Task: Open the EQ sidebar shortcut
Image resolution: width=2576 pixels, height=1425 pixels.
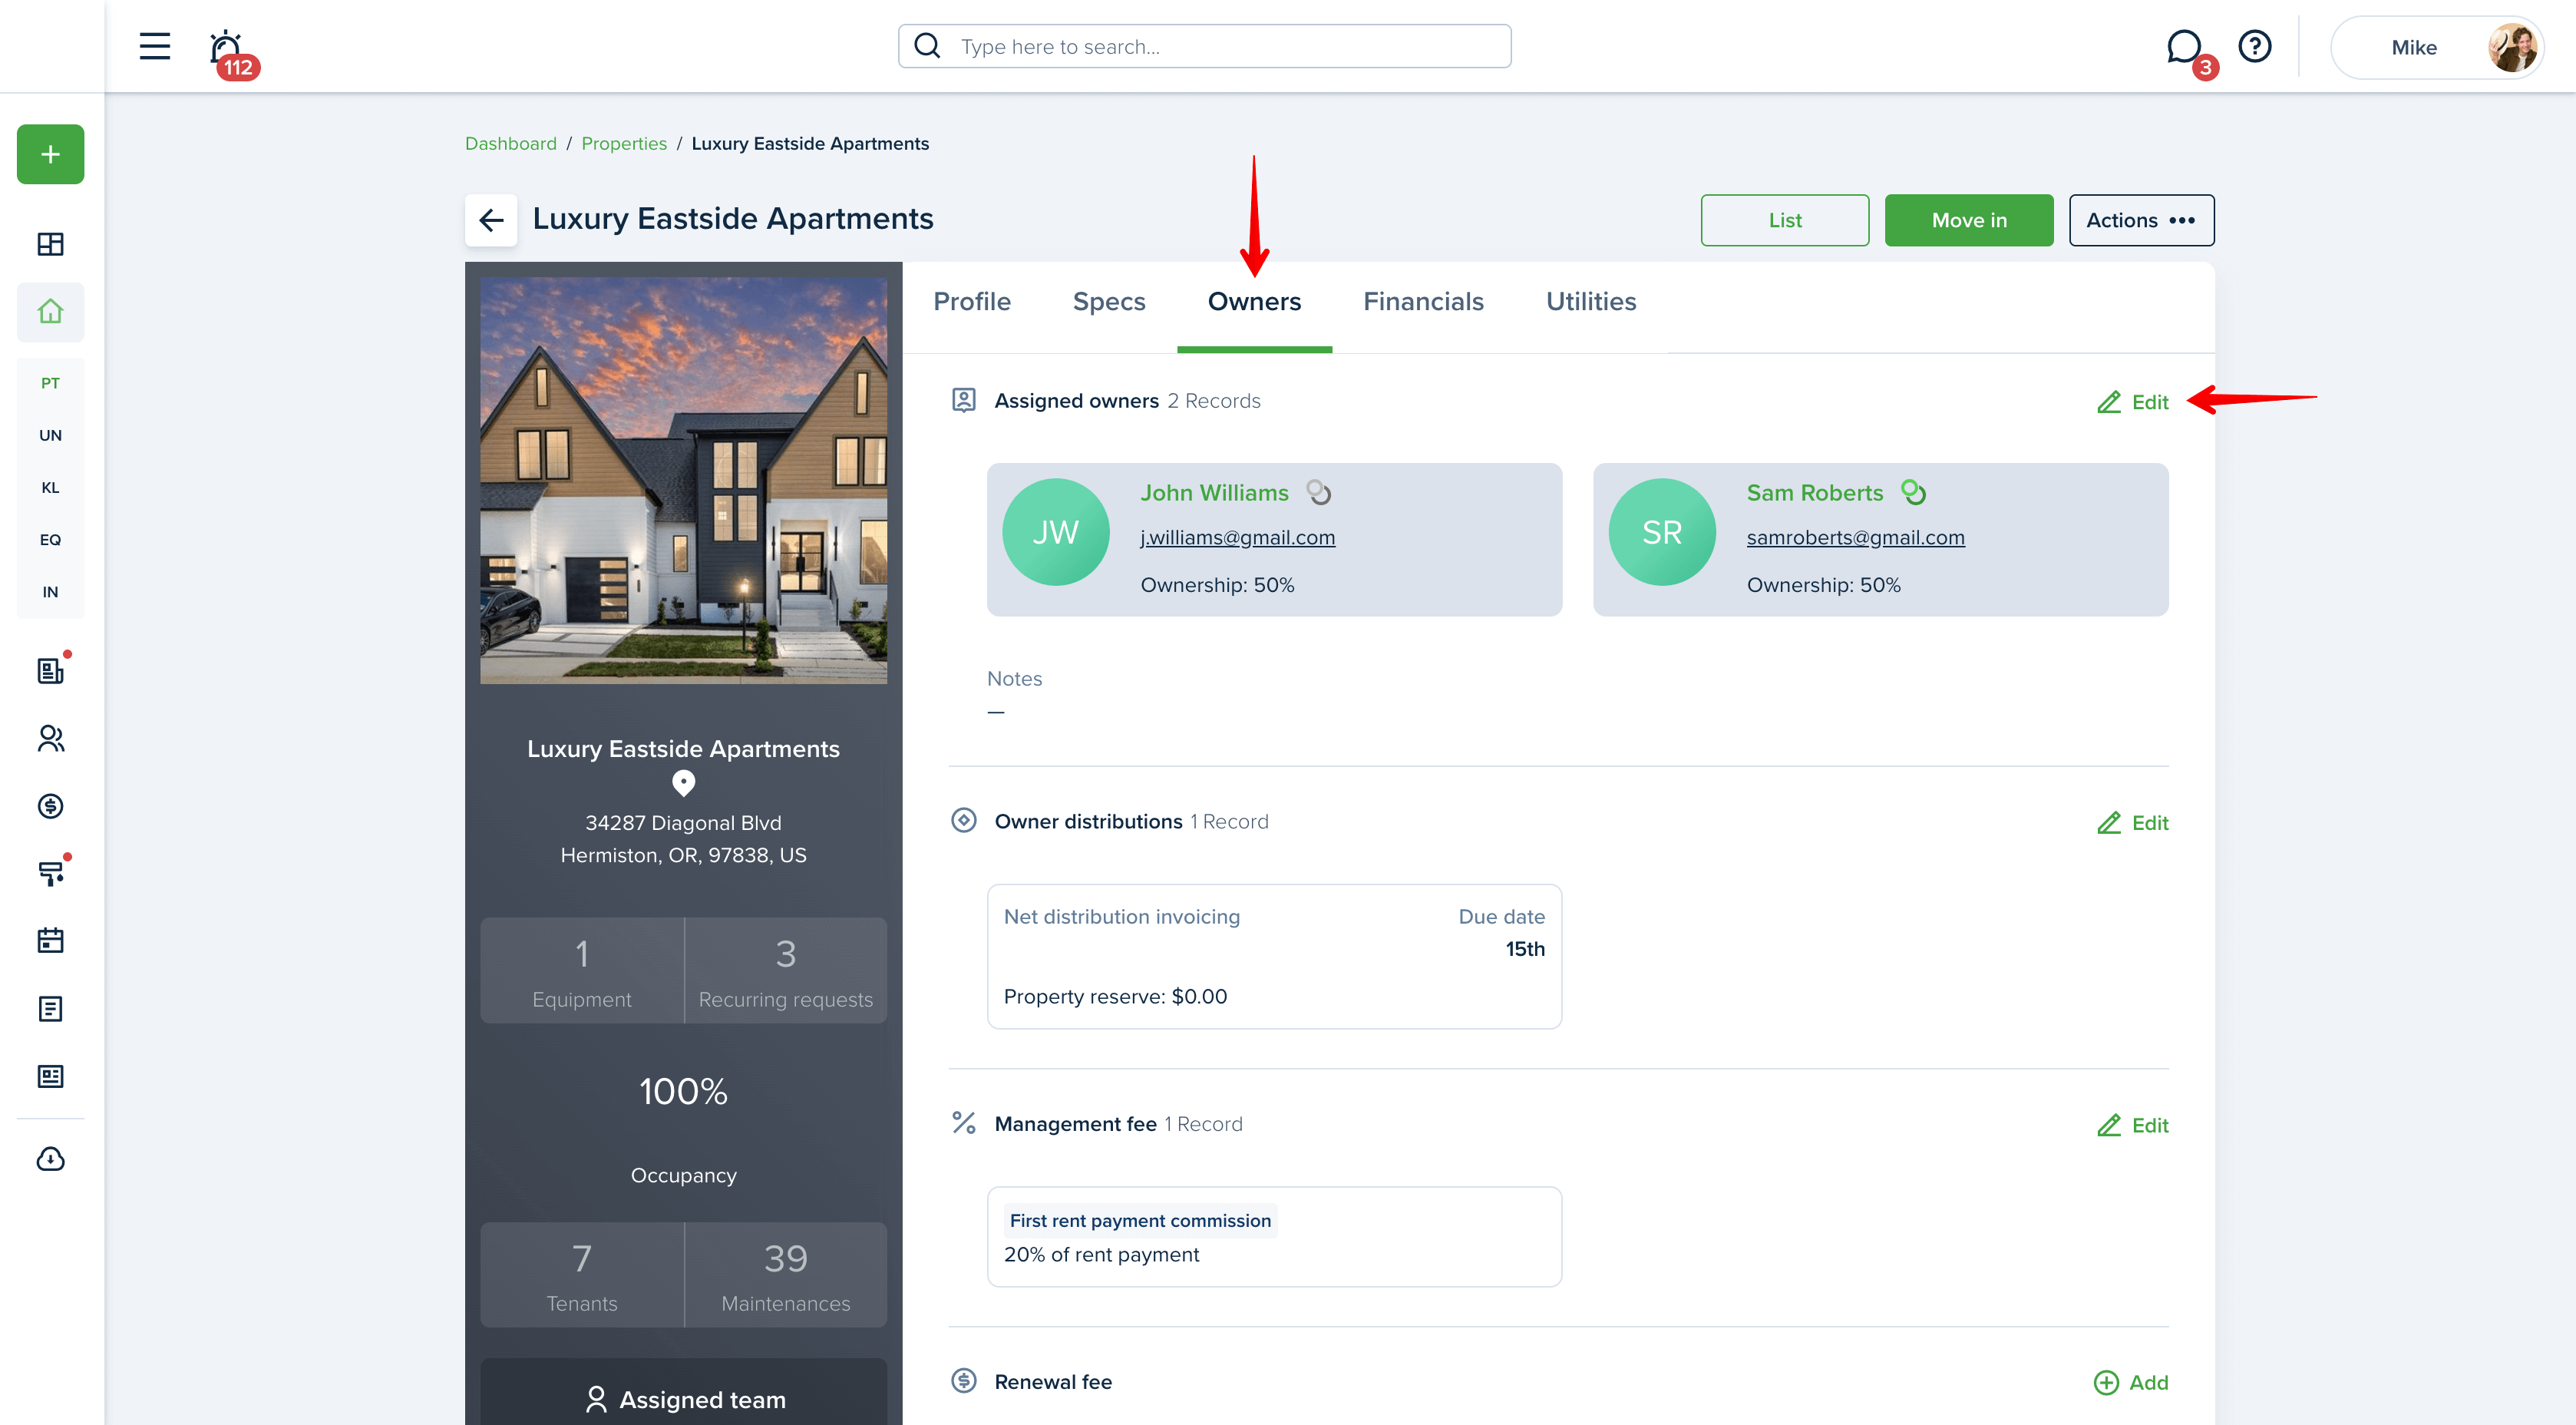Action: click(50, 540)
